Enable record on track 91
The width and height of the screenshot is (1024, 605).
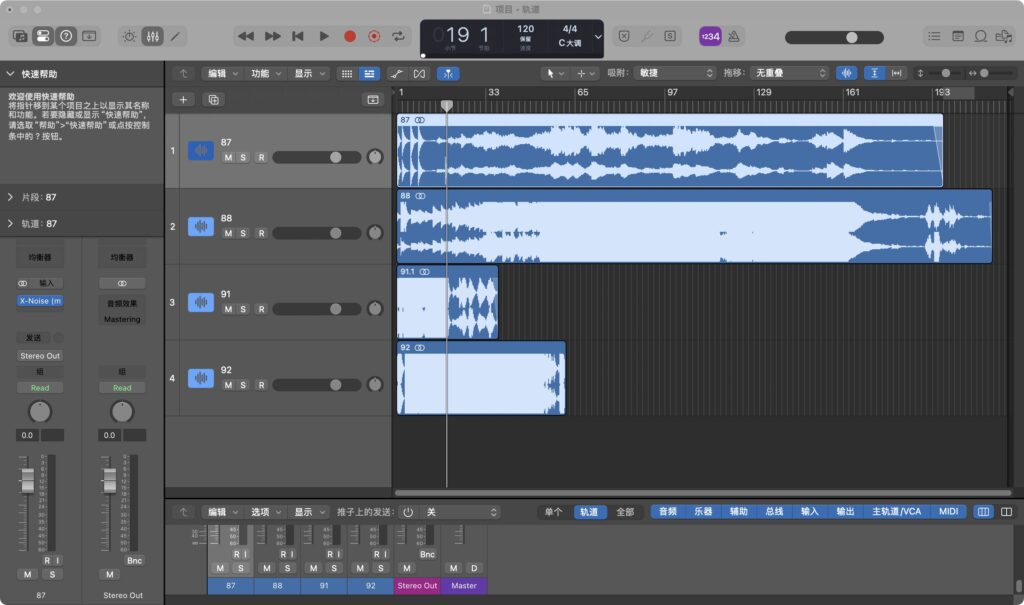pyautogui.click(x=261, y=309)
